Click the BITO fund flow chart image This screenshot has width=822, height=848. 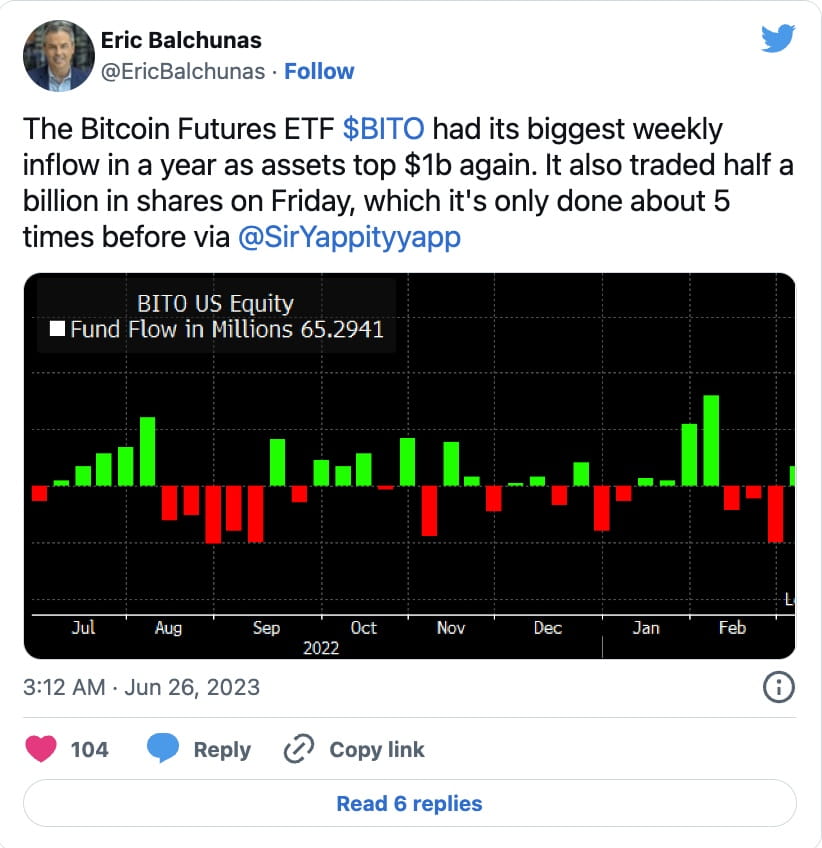coord(411,465)
